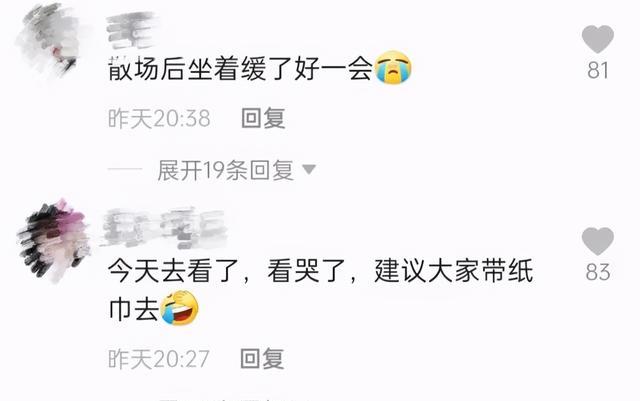This screenshot has height=401, width=640.
Task: Click the timestamp 昨天20:27
Action: pyautogui.click(x=159, y=359)
